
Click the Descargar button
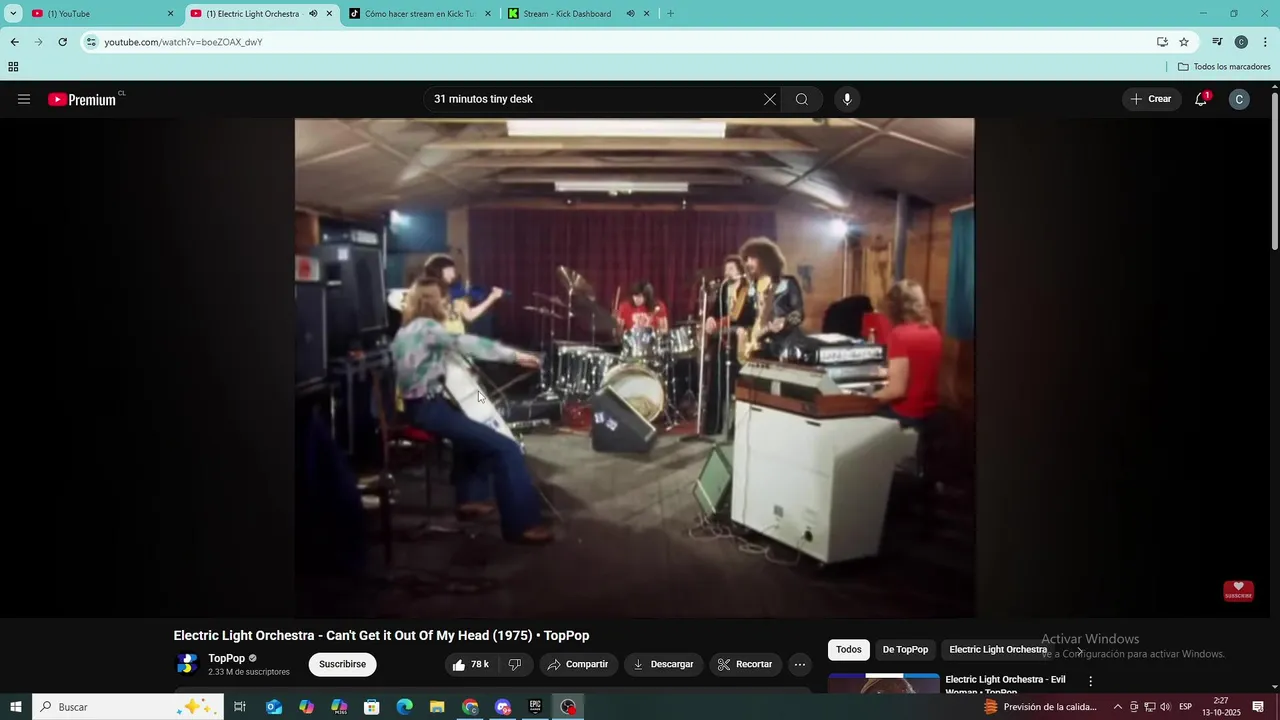(663, 664)
